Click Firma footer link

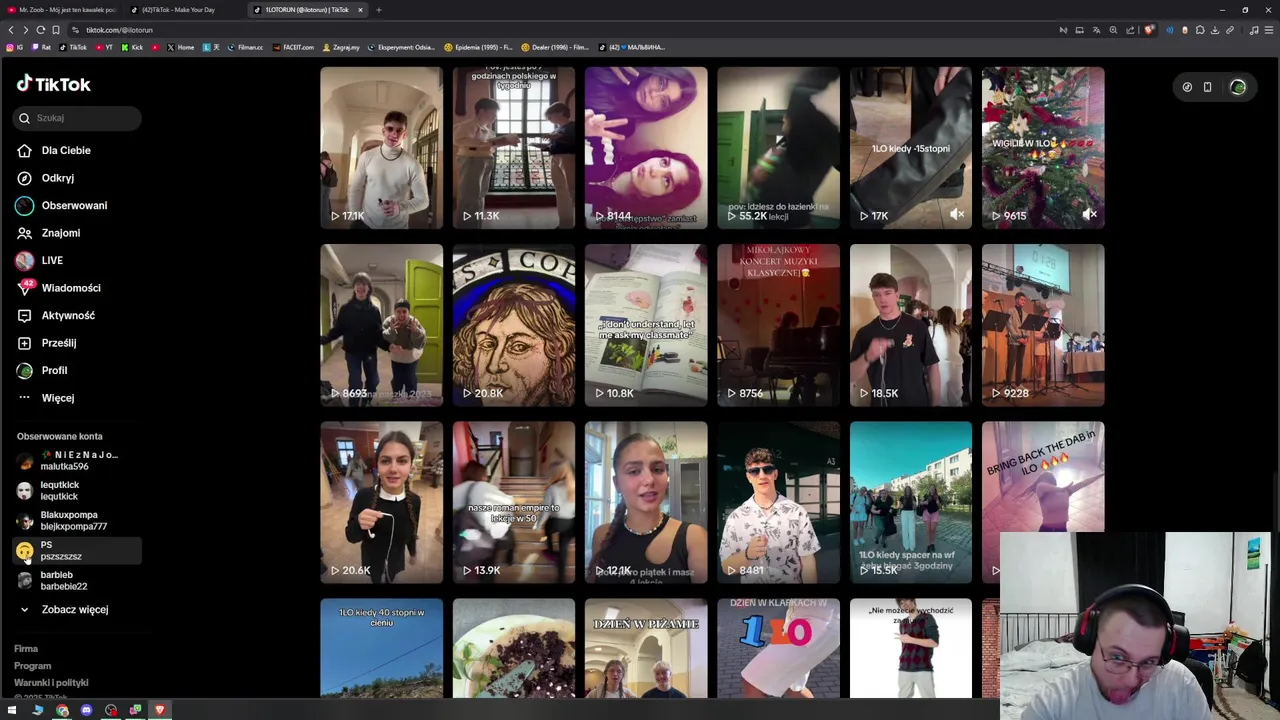click(26, 649)
